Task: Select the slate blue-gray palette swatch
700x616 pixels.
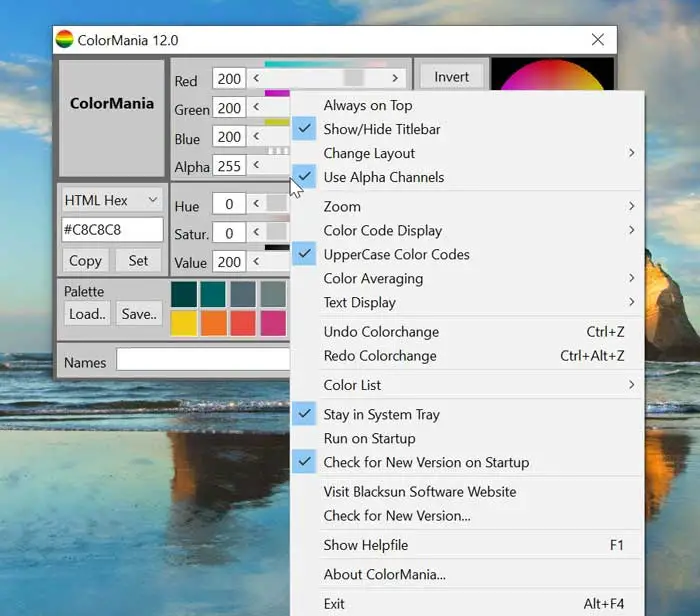Action: 243,294
